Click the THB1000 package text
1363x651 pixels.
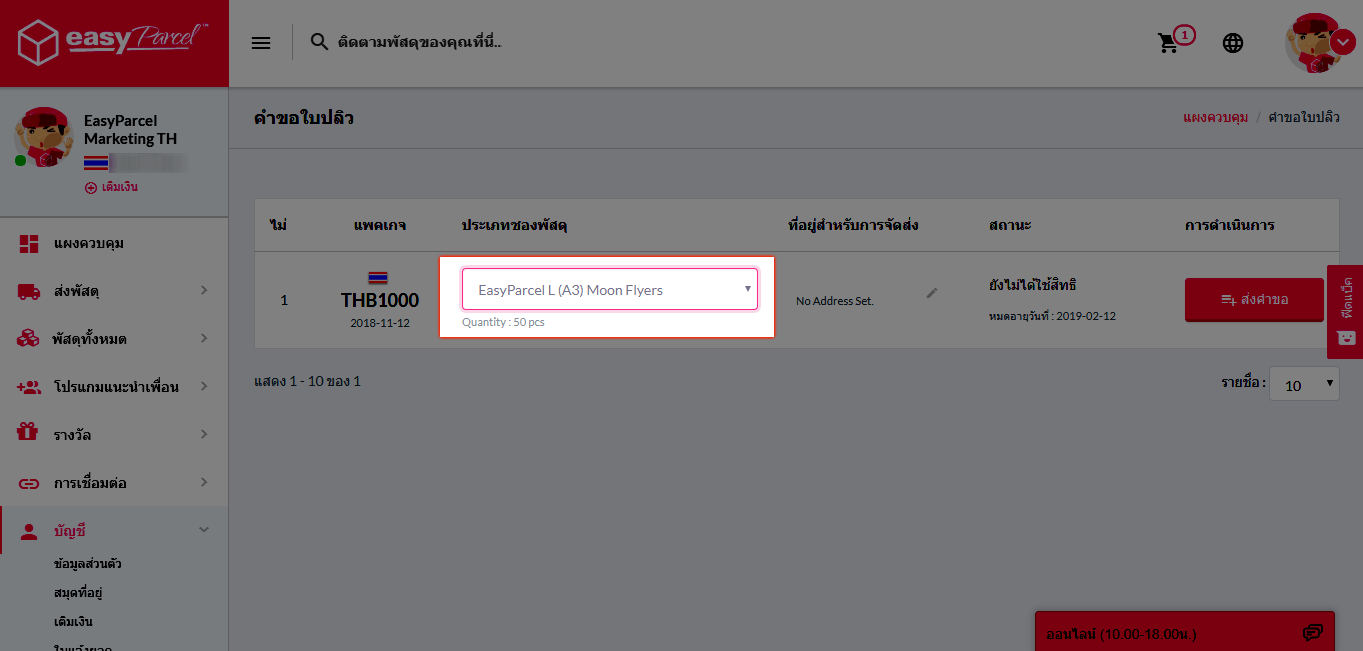[x=380, y=299]
